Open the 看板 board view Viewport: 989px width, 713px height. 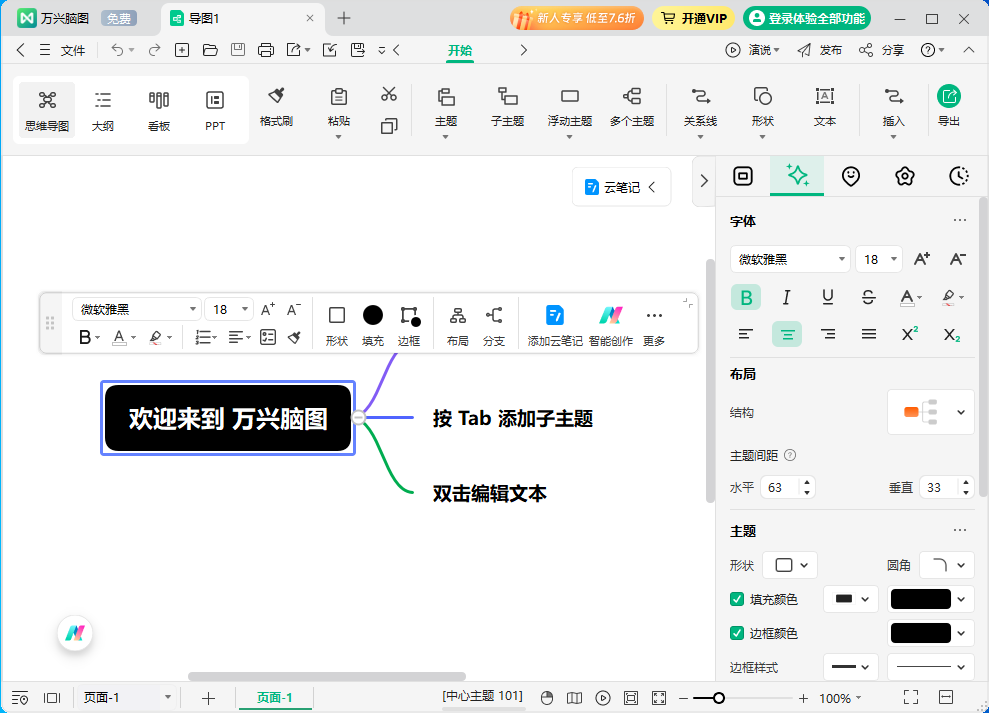tap(158, 109)
